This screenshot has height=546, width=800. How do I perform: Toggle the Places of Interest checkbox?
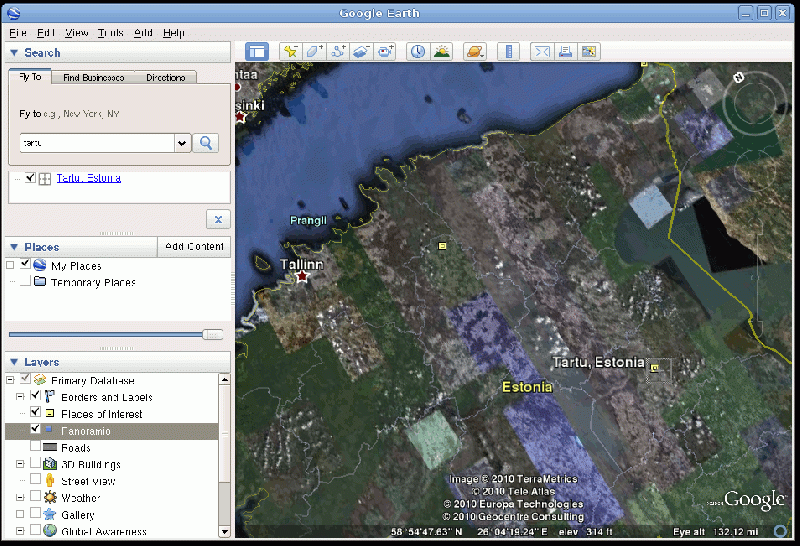[x=35, y=412]
